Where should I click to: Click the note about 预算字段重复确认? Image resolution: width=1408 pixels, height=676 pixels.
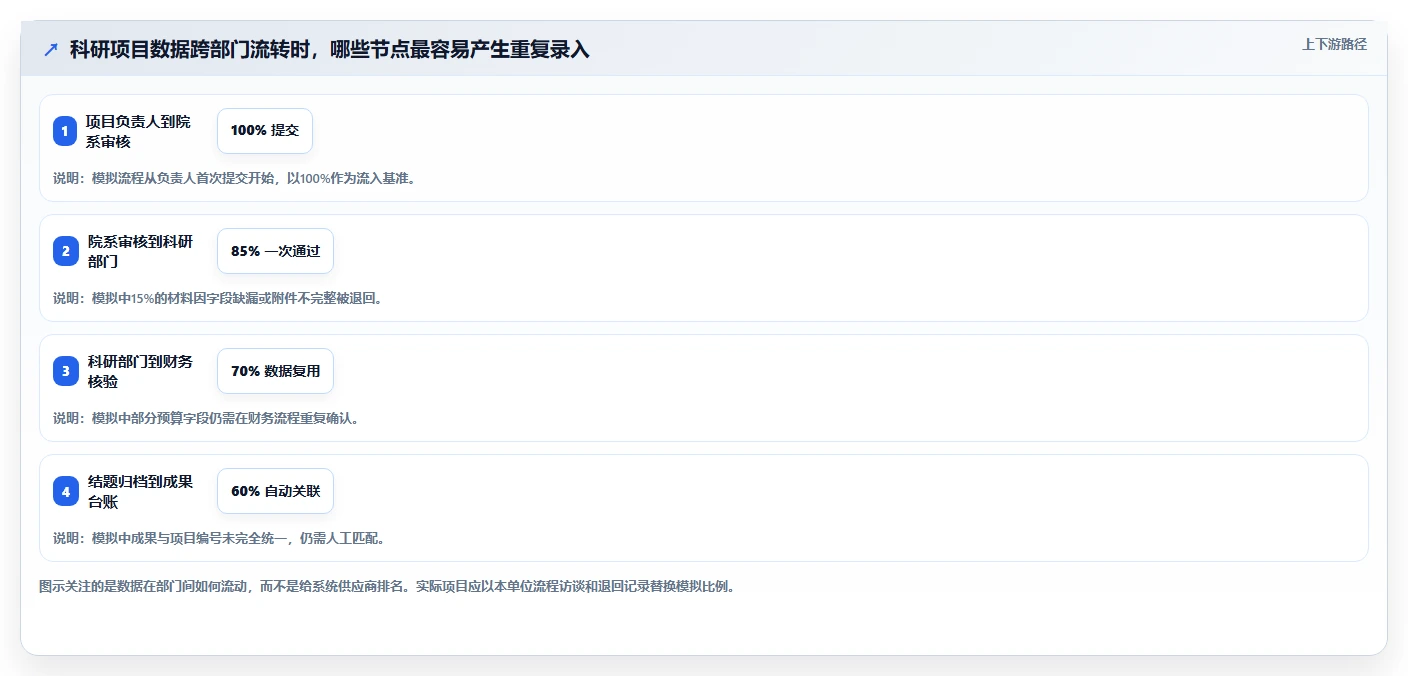click(206, 418)
